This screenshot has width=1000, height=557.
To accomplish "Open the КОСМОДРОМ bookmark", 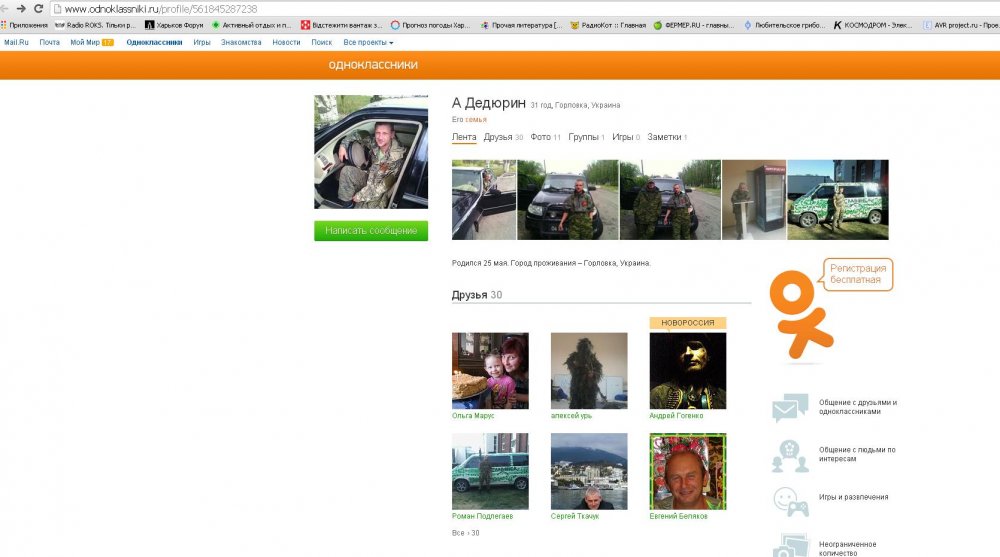I will (874, 26).
